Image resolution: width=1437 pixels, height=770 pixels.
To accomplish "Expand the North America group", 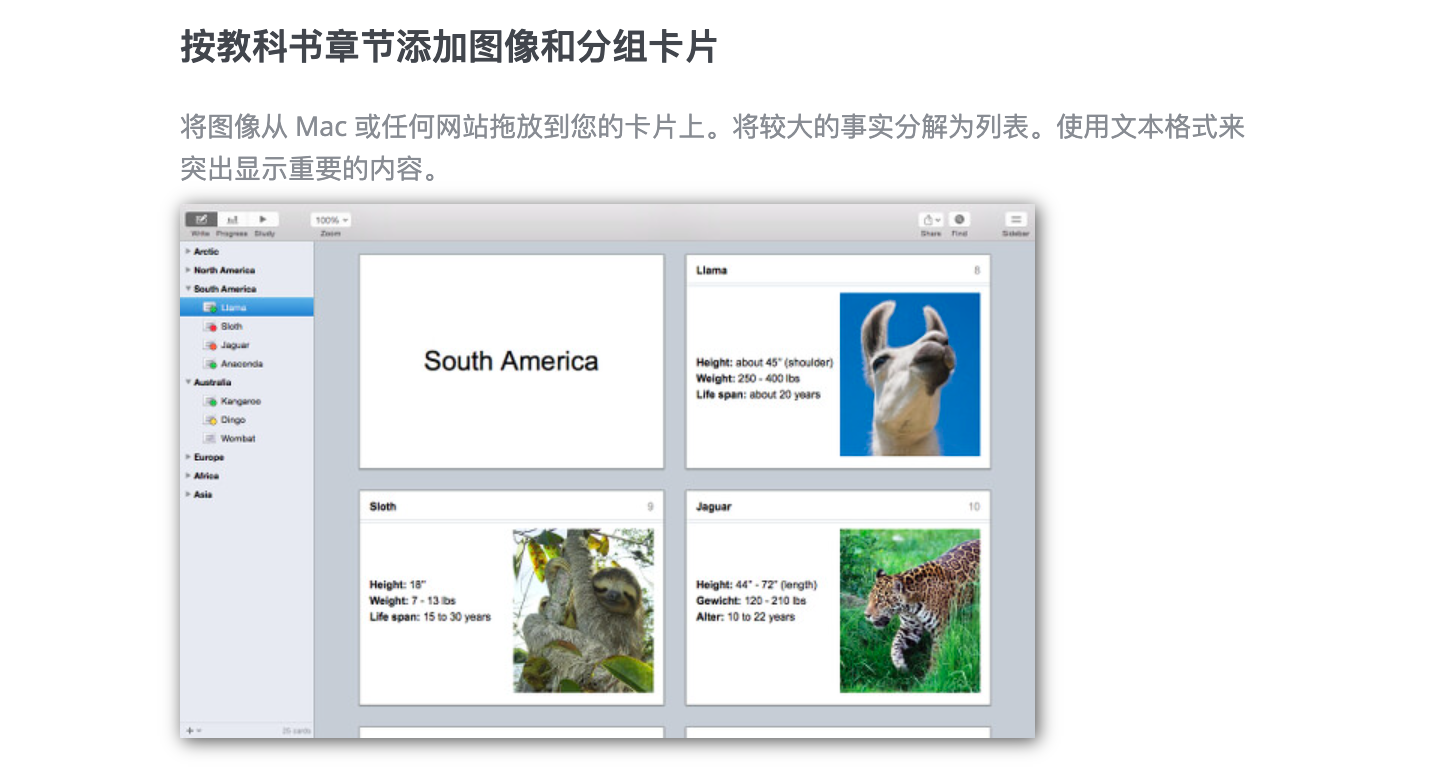I will click(x=188, y=270).
